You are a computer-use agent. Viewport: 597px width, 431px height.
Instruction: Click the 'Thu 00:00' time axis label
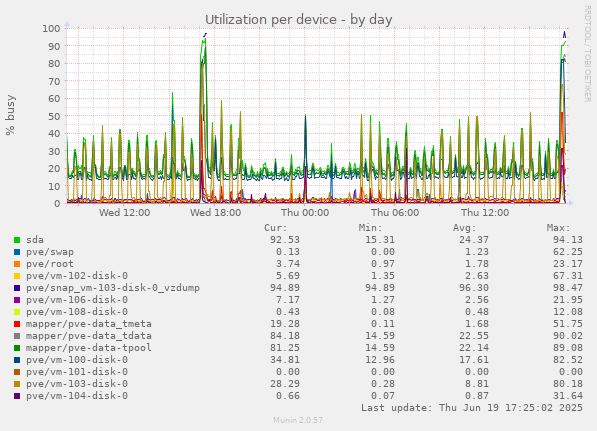click(305, 212)
